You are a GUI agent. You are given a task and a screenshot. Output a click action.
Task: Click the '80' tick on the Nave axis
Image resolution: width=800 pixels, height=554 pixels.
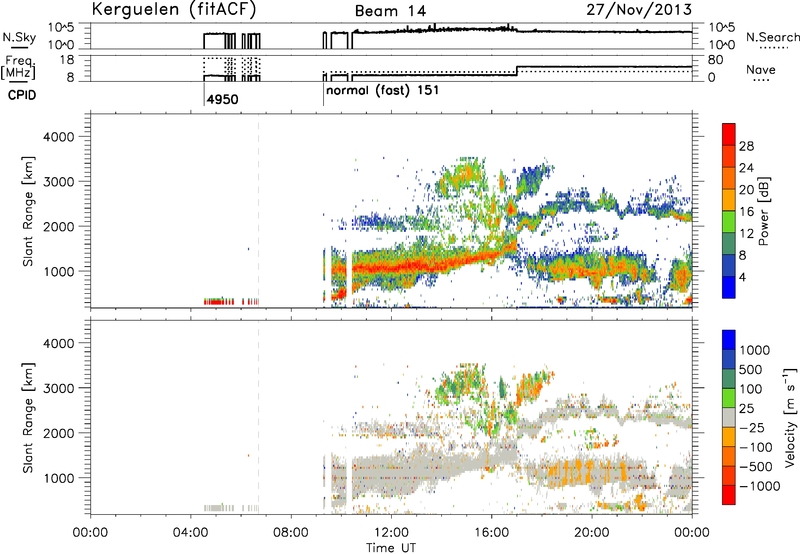point(716,60)
